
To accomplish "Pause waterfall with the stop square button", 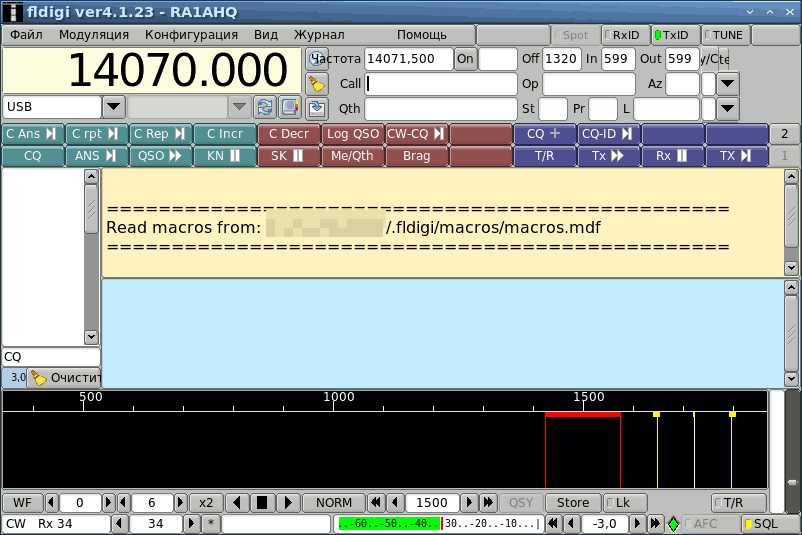I will [262, 503].
